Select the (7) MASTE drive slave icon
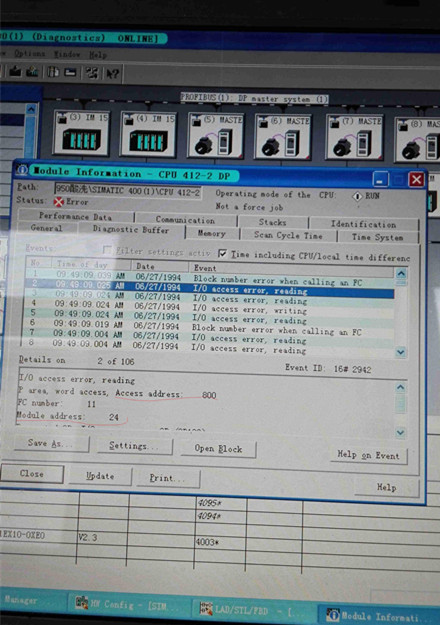Image resolution: width=440 pixels, height=625 pixels. click(x=354, y=138)
